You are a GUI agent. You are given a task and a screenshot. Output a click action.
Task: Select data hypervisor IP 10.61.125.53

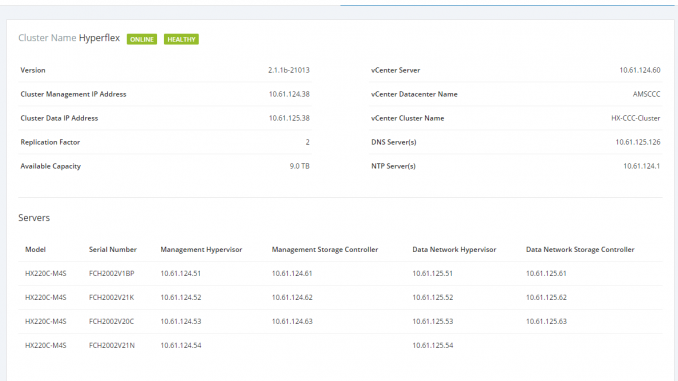pos(432,321)
